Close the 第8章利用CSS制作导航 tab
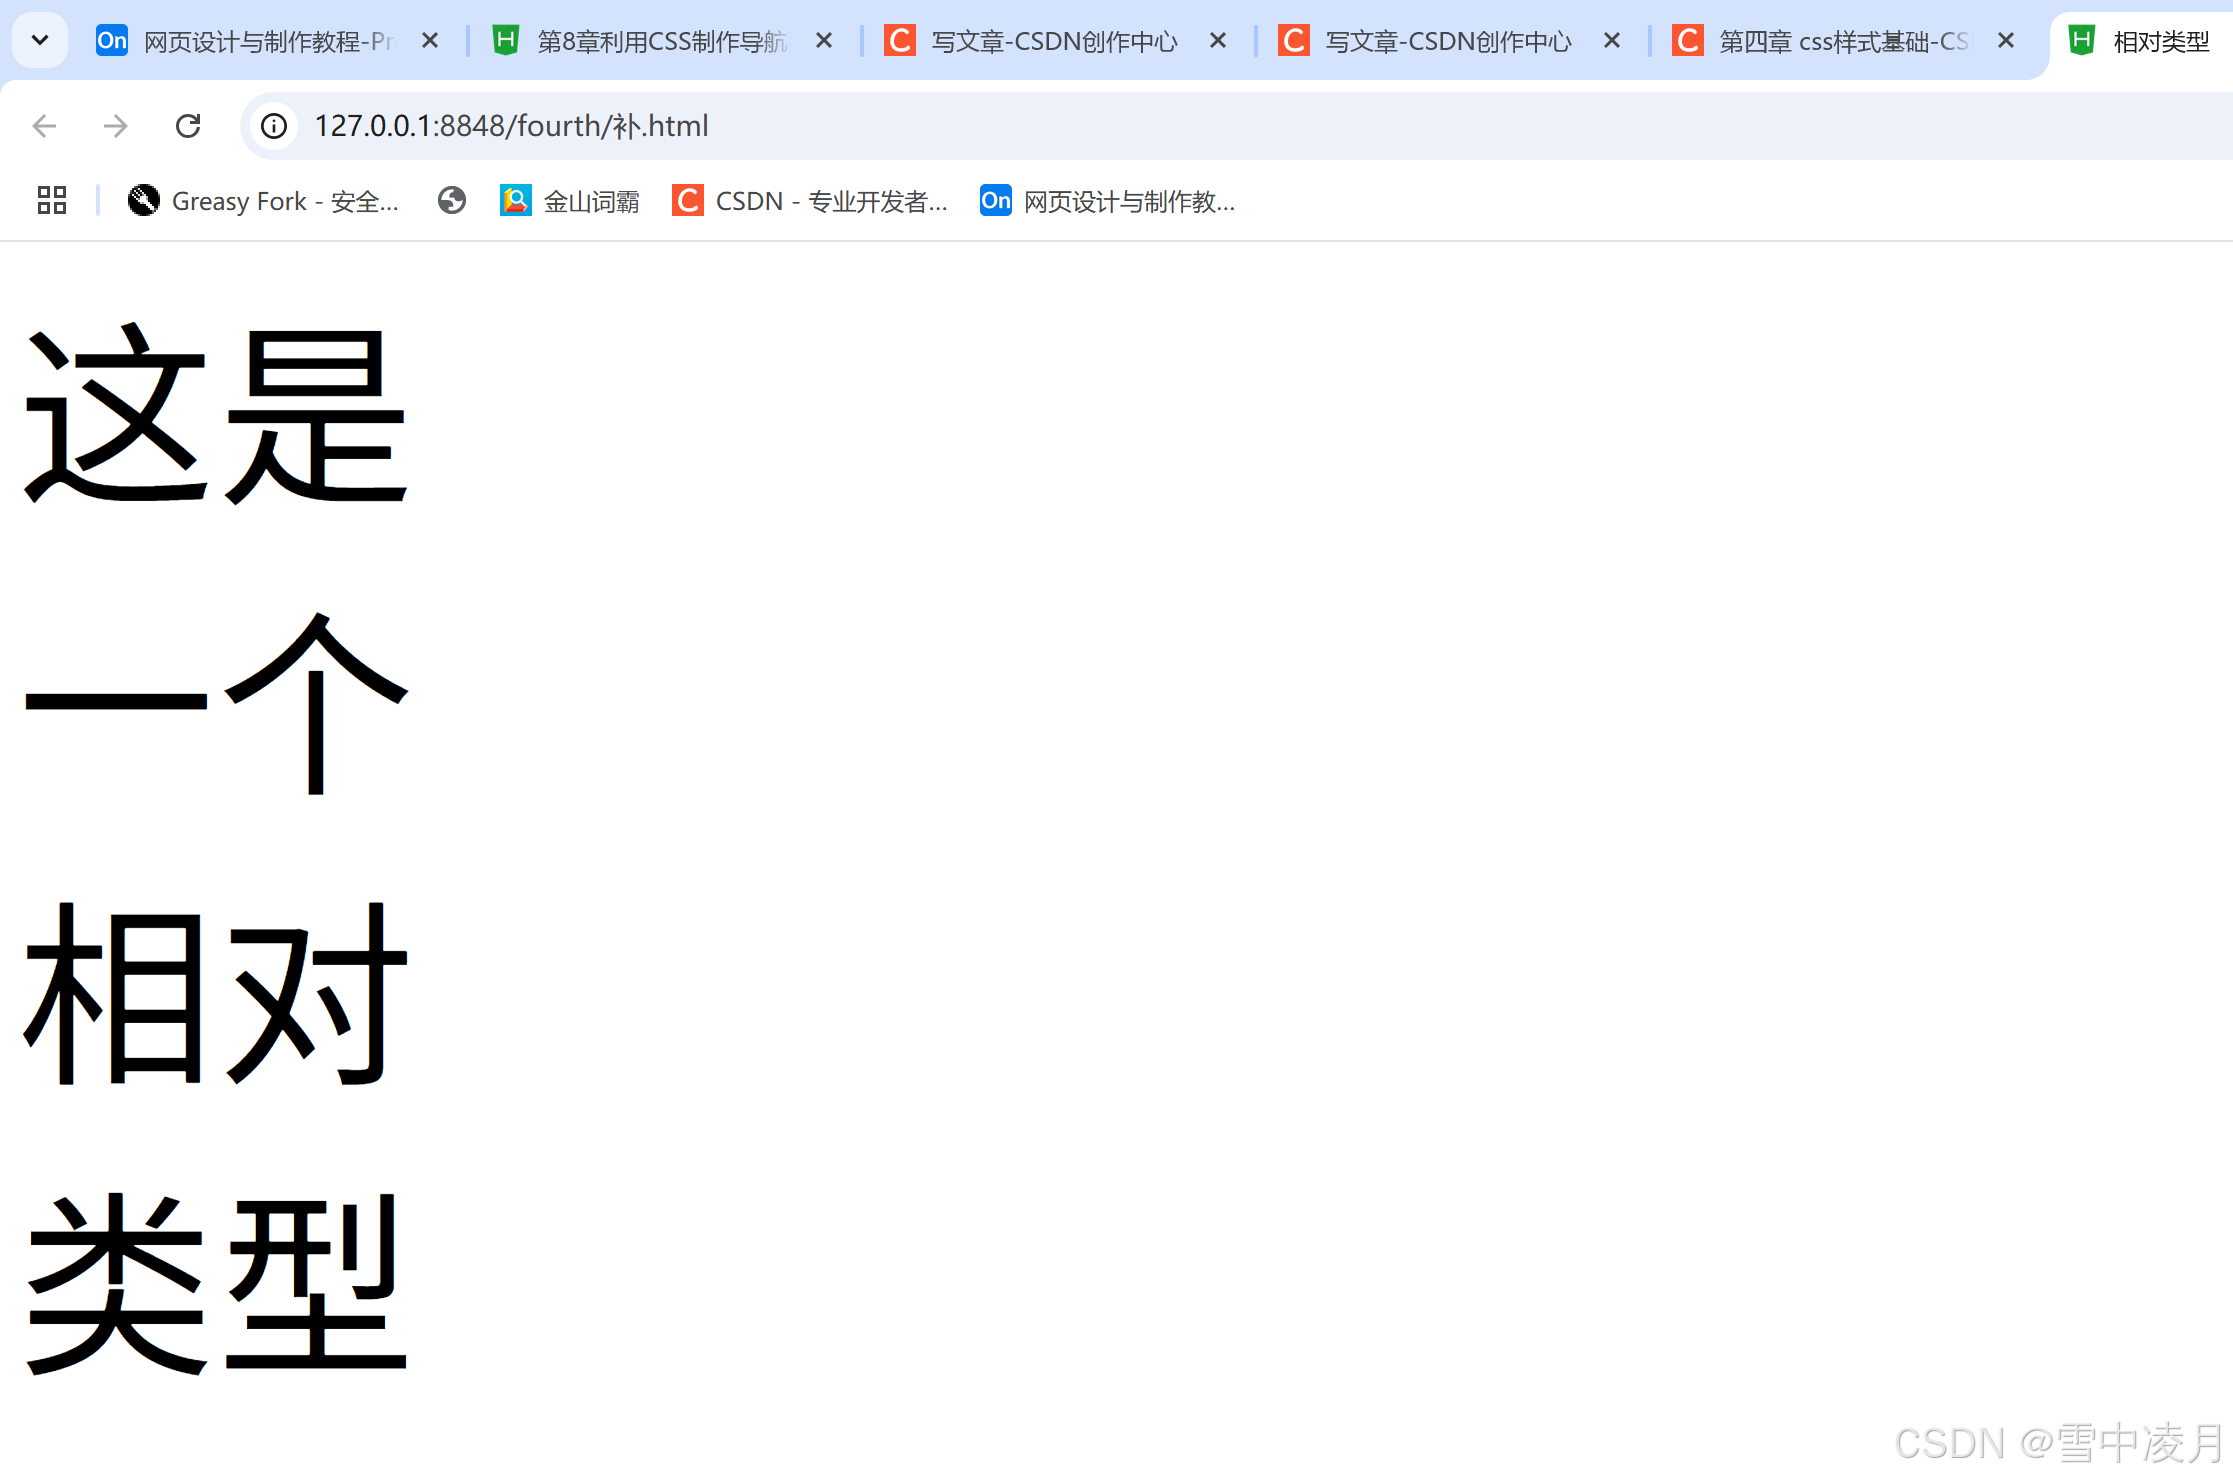The height and width of the screenshot is (1479, 2233). click(x=824, y=41)
